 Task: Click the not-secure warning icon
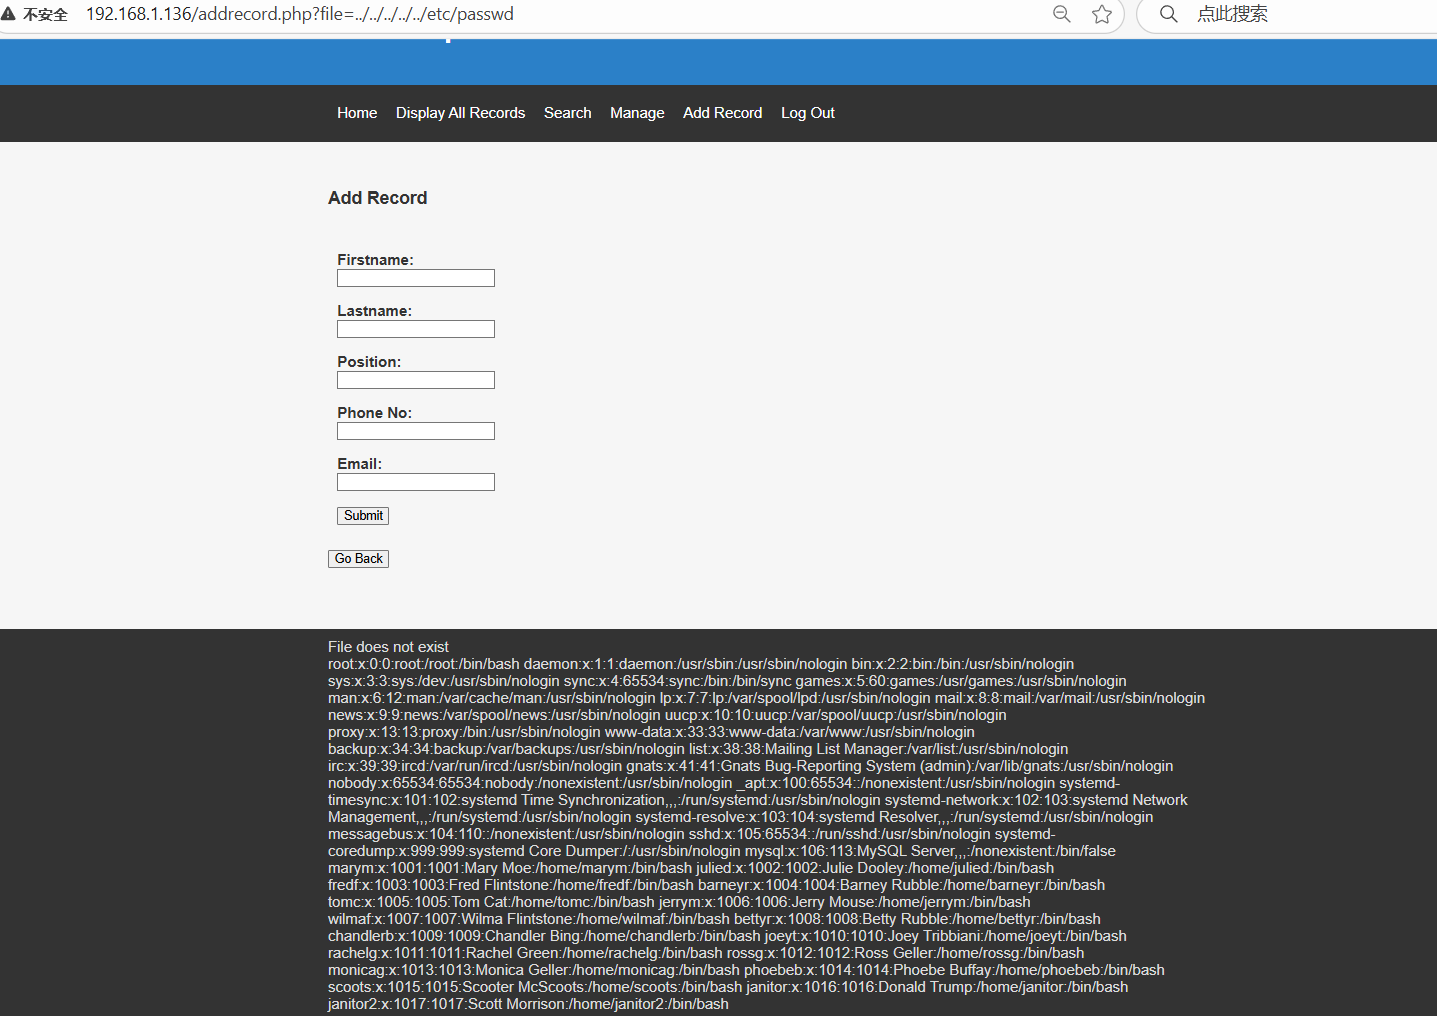[8, 14]
